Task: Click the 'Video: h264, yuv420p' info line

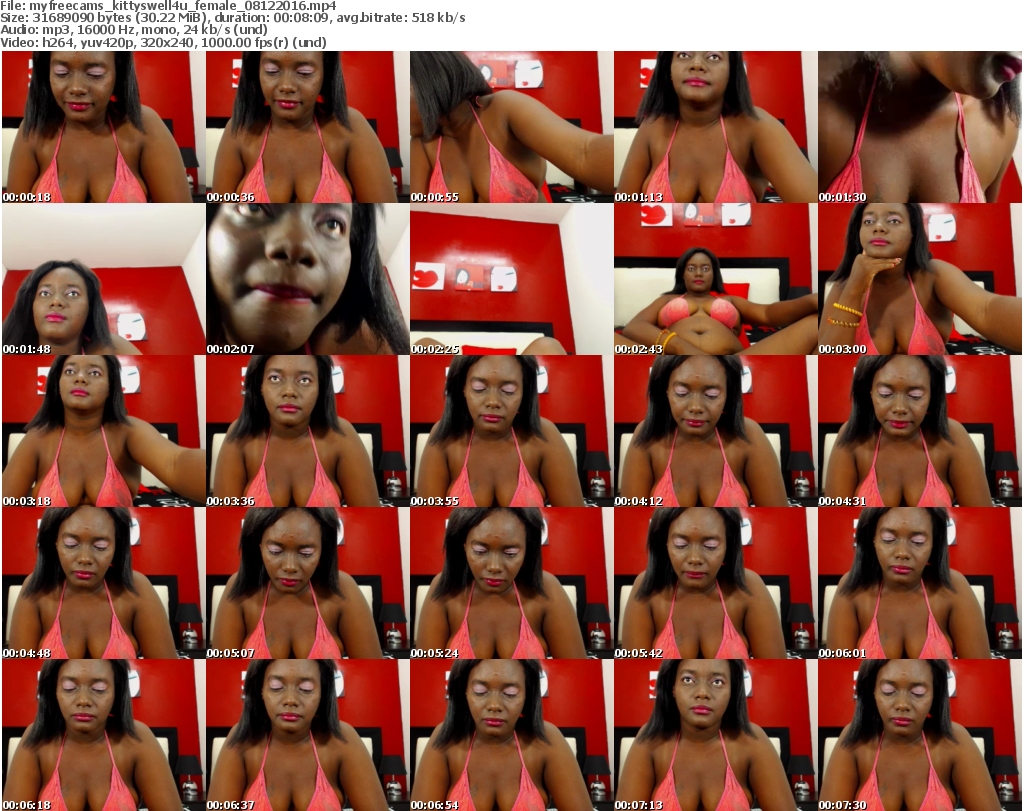Action: 163,42
